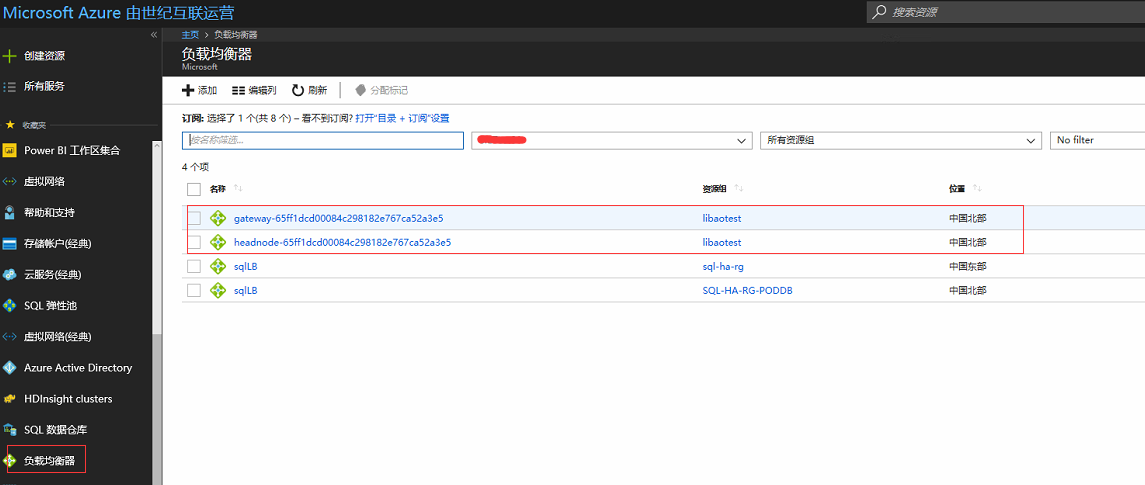Expand the subscription dropdown with redacted name

[611, 141]
